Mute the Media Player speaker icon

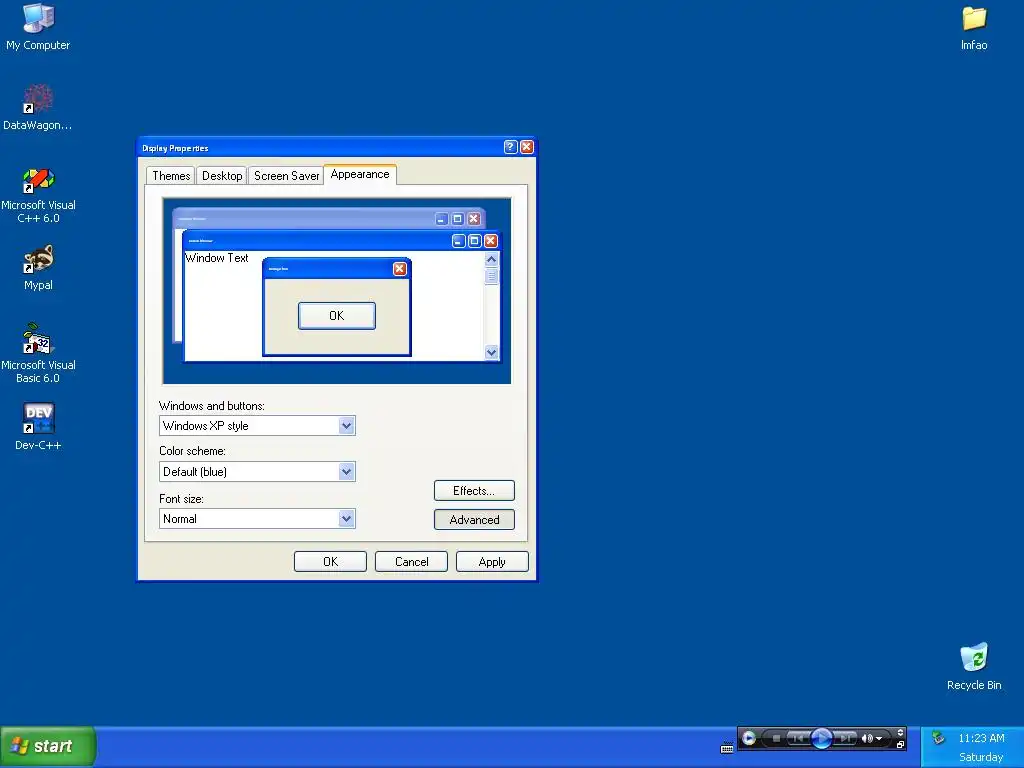click(x=867, y=738)
